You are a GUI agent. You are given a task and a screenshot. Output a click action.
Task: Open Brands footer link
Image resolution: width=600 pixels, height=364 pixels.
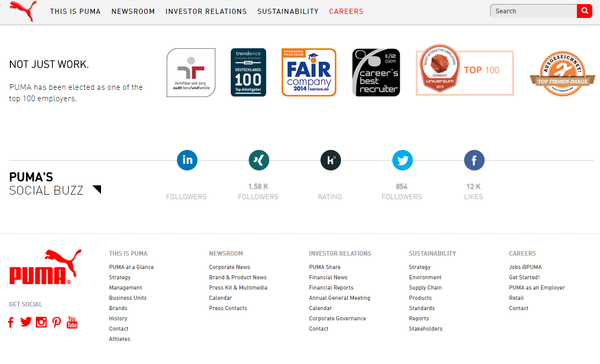pos(118,308)
